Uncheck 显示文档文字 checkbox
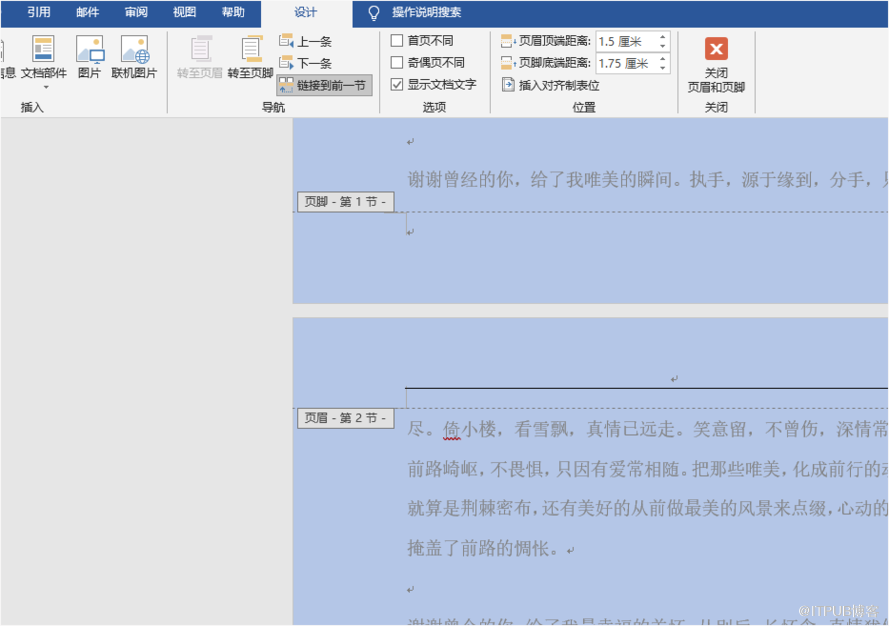 tap(397, 85)
